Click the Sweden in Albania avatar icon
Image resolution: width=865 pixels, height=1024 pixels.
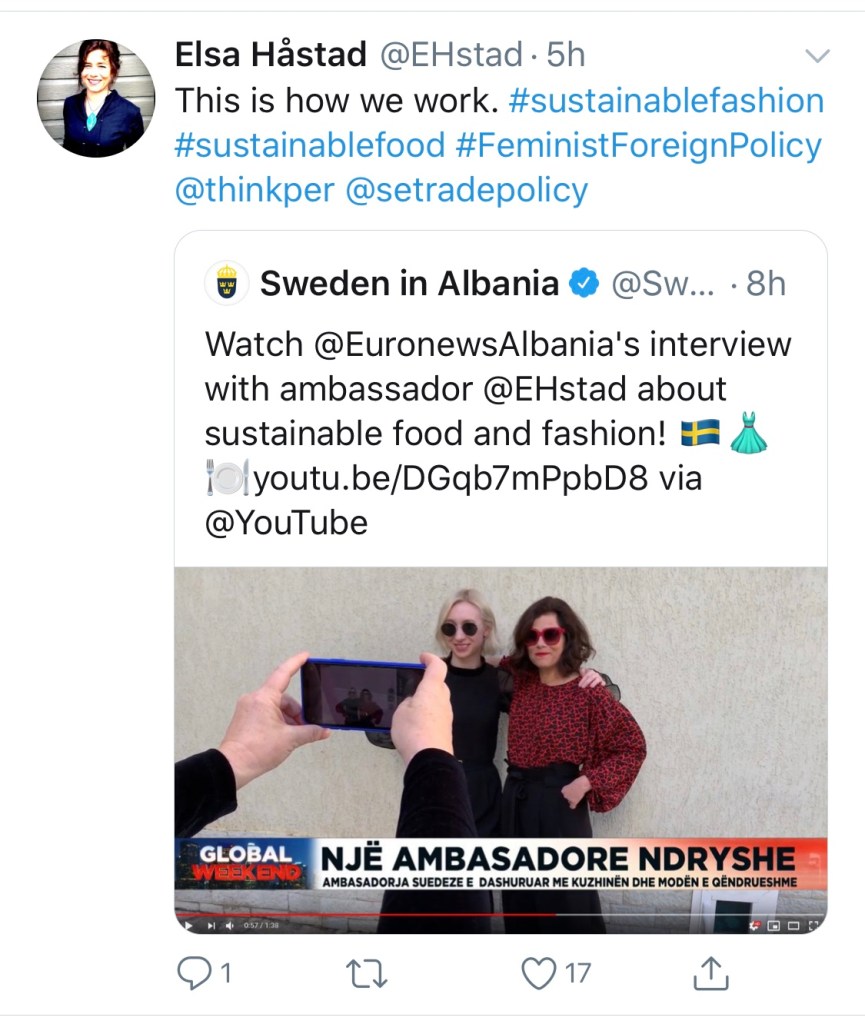click(227, 284)
